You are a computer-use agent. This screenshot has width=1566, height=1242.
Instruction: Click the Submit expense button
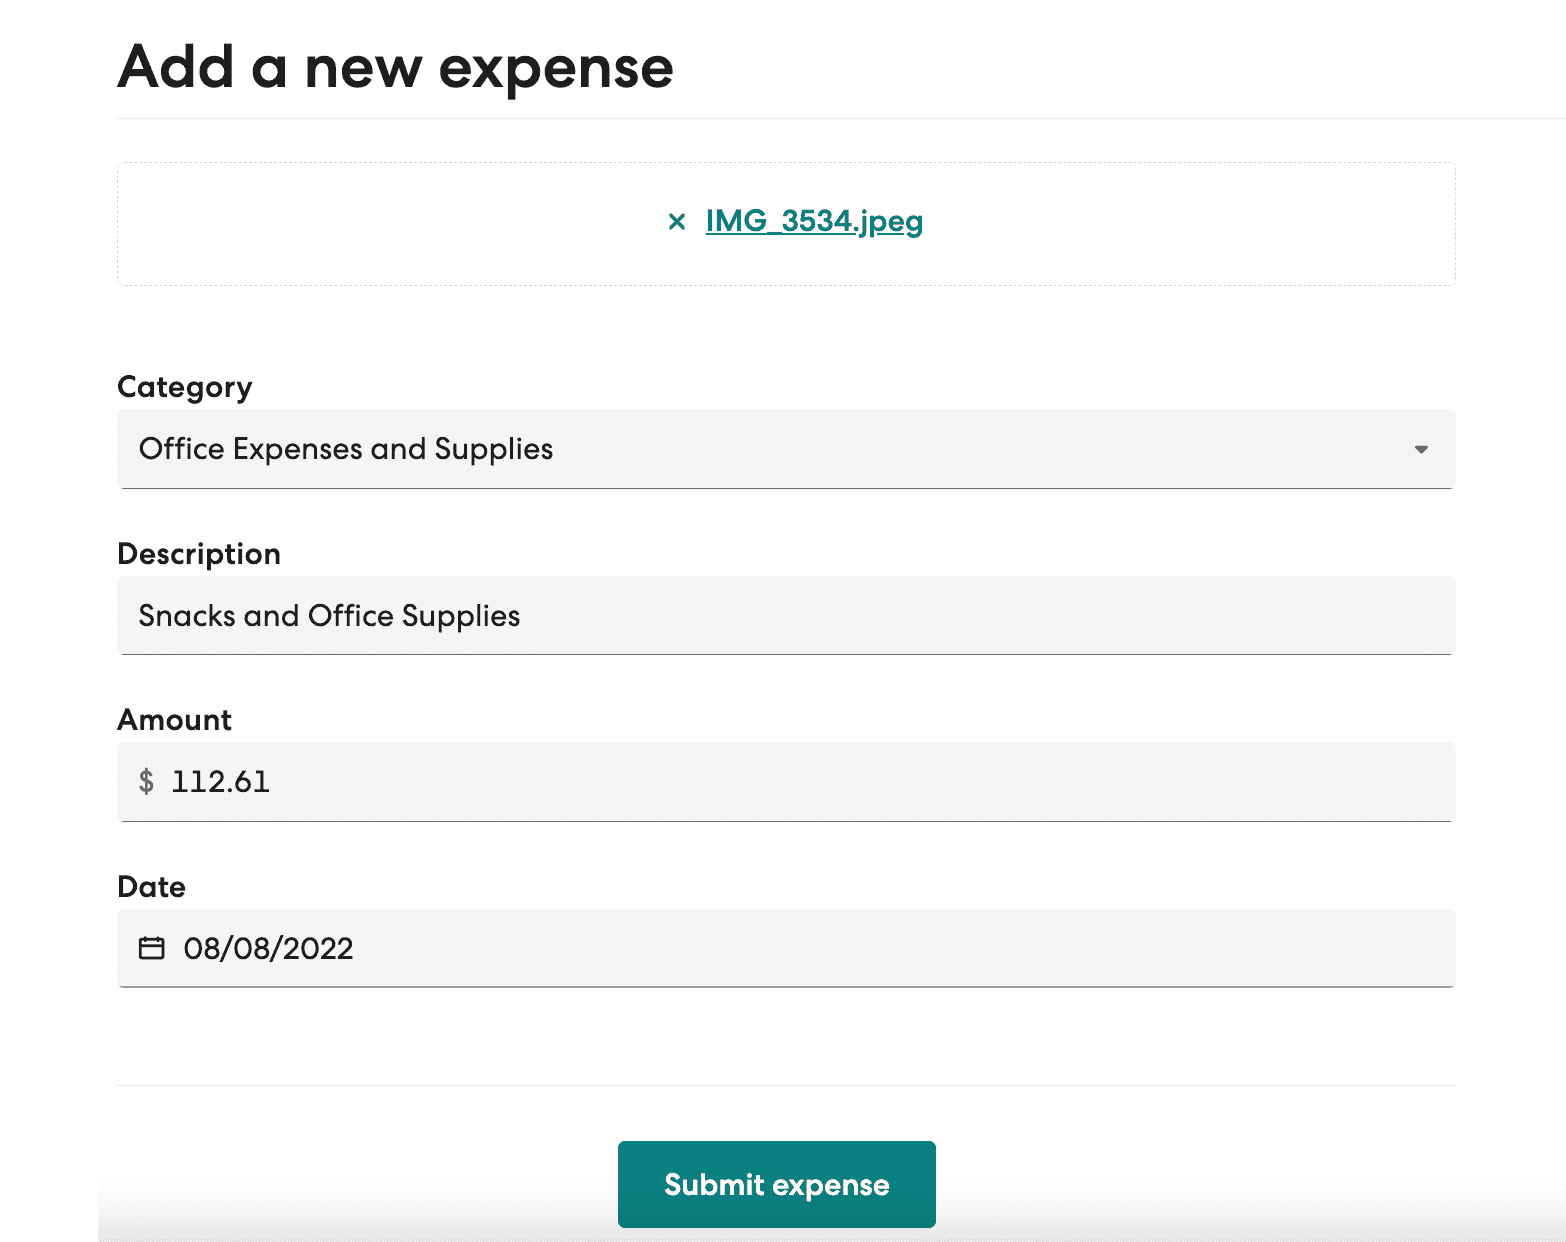777,1184
